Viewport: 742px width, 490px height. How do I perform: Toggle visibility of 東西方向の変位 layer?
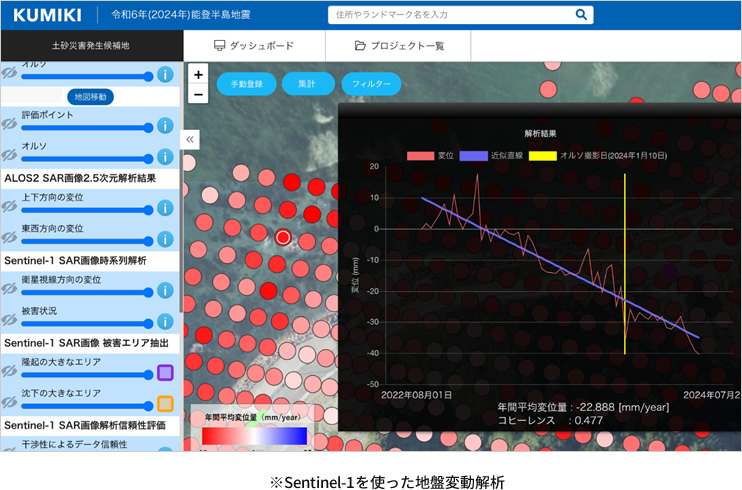9,238
